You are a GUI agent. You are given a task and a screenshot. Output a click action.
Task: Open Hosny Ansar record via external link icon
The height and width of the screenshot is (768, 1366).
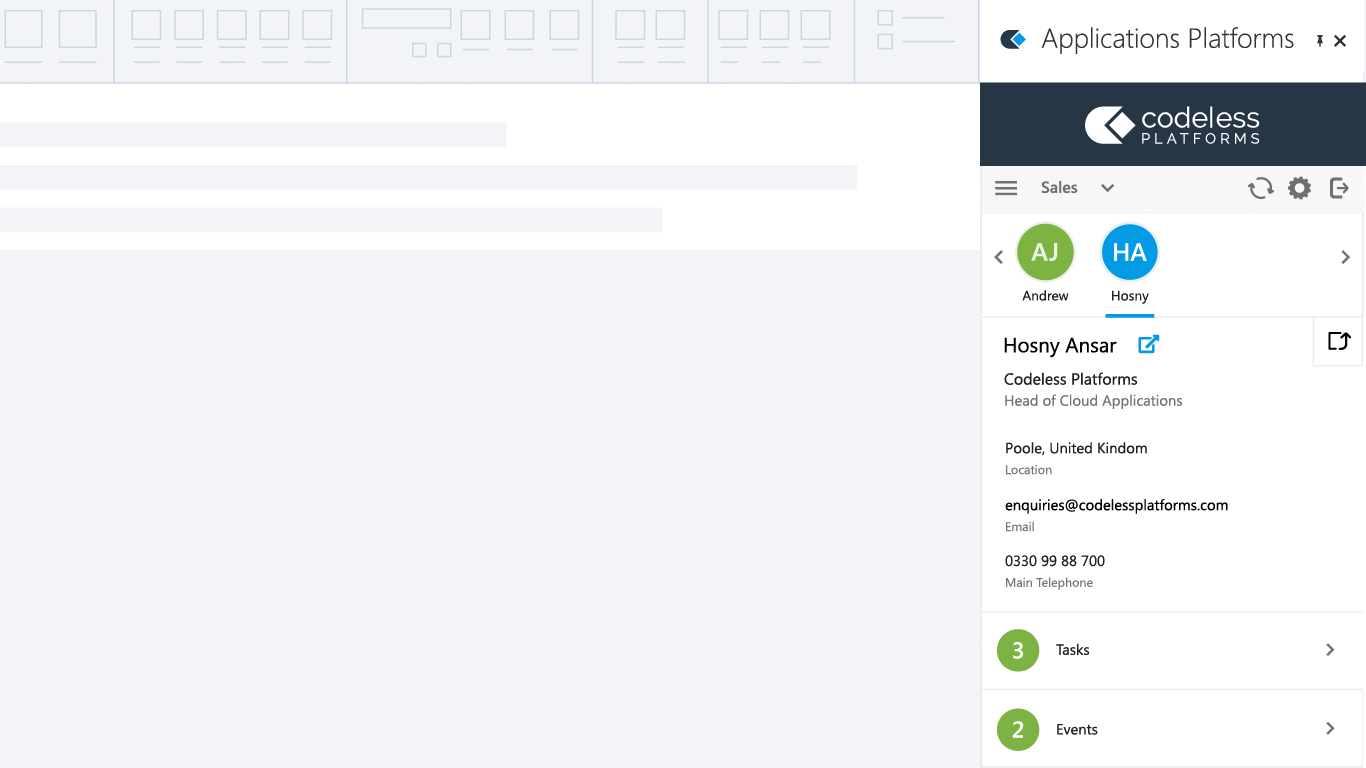click(x=1149, y=344)
